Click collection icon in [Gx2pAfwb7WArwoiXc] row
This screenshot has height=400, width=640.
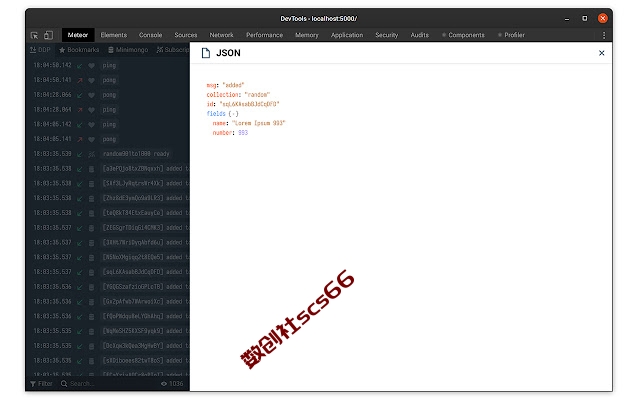91,302
